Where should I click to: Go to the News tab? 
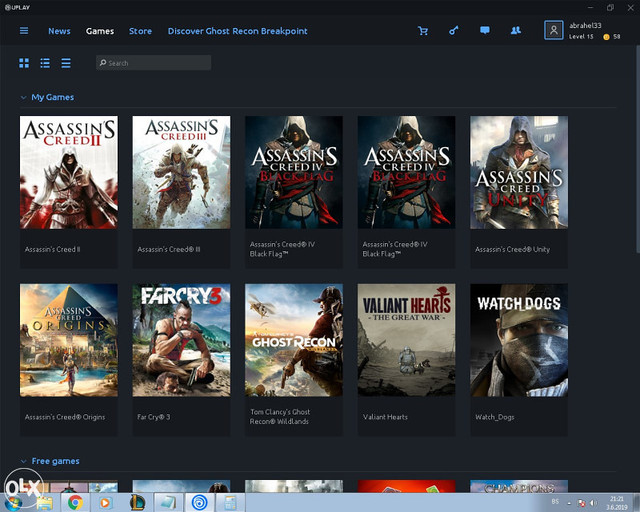[x=59, y=31]
